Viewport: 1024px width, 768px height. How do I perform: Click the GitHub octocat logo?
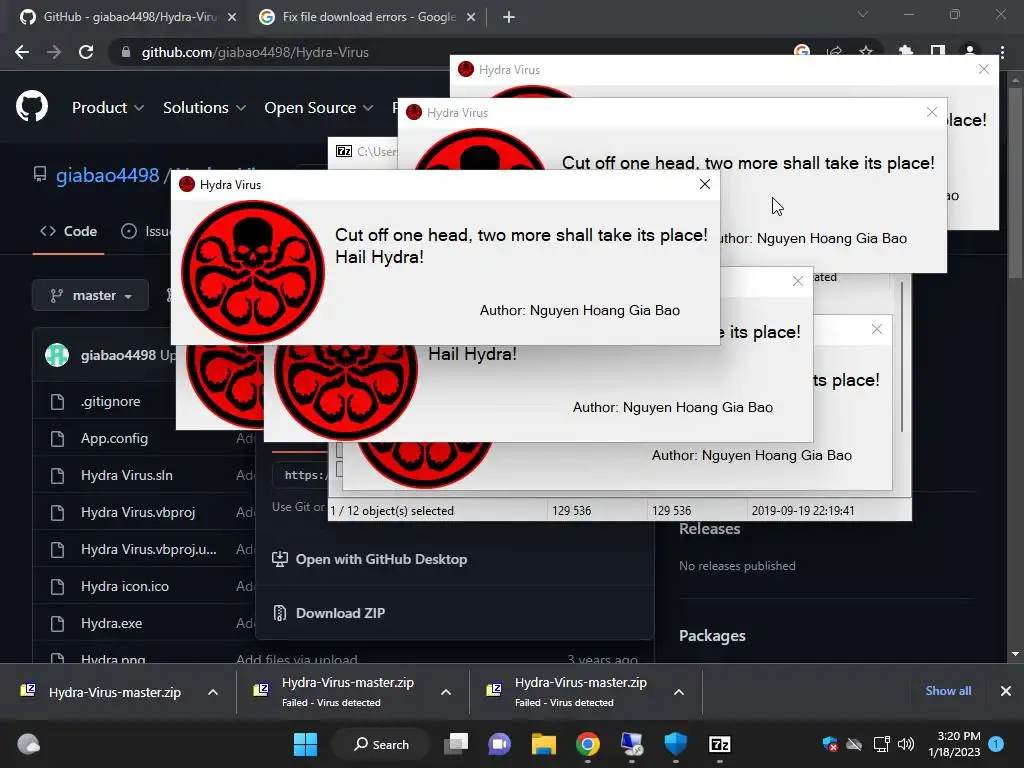tap(32, 106)
